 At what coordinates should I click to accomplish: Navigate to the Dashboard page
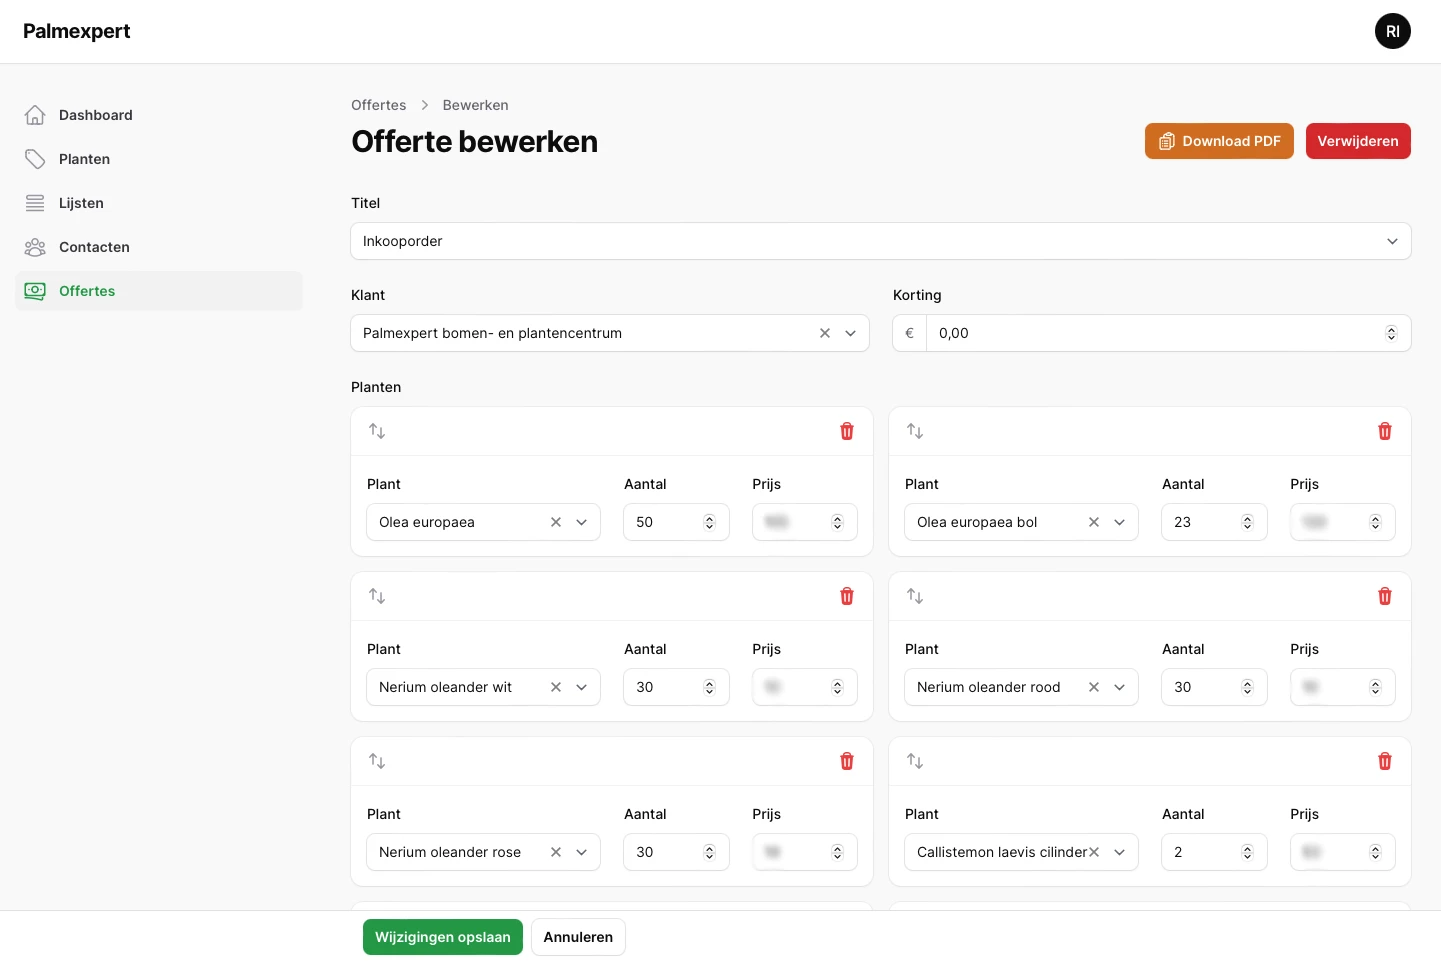95,115
